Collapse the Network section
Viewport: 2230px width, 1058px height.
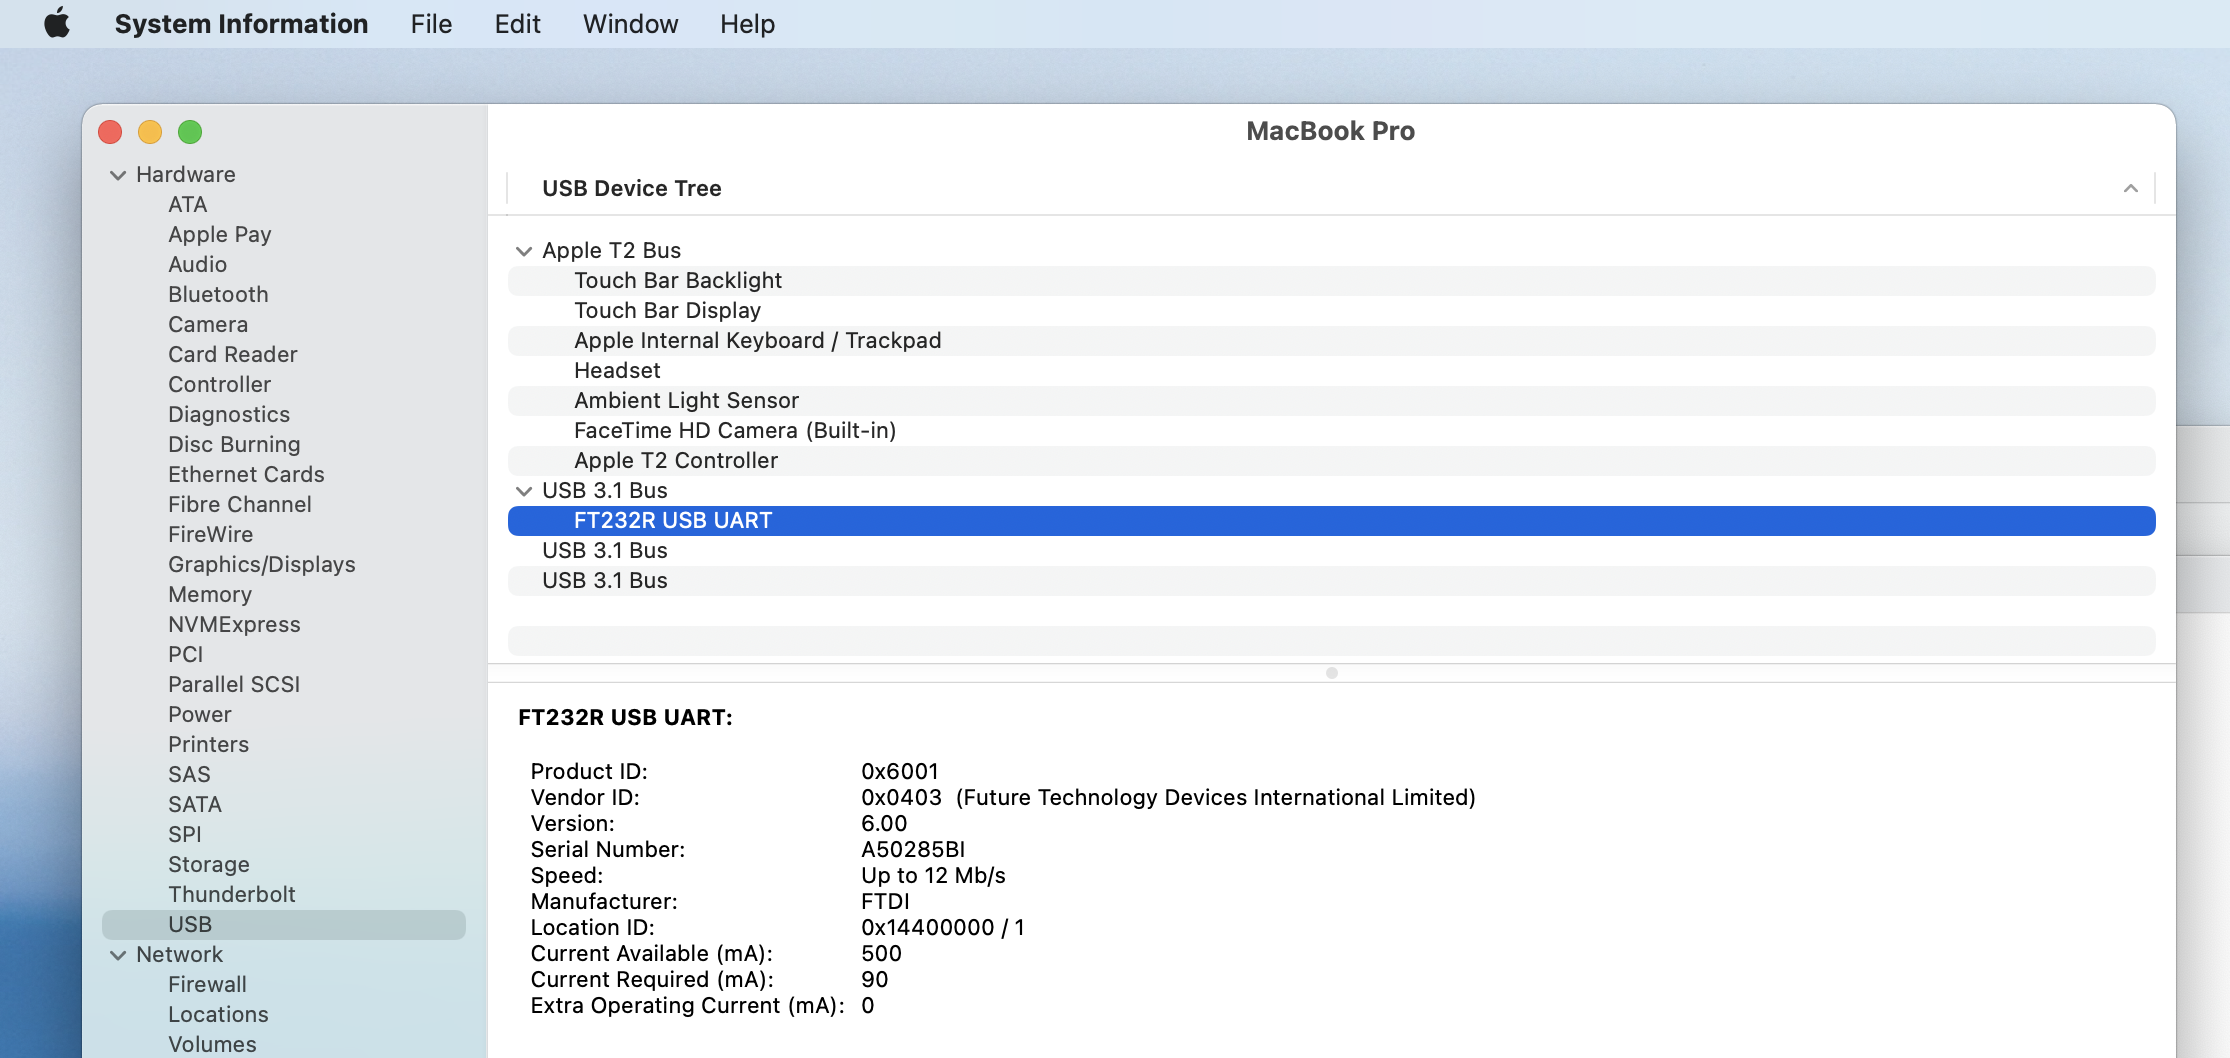pyautogui.click(x=118, y=955)
